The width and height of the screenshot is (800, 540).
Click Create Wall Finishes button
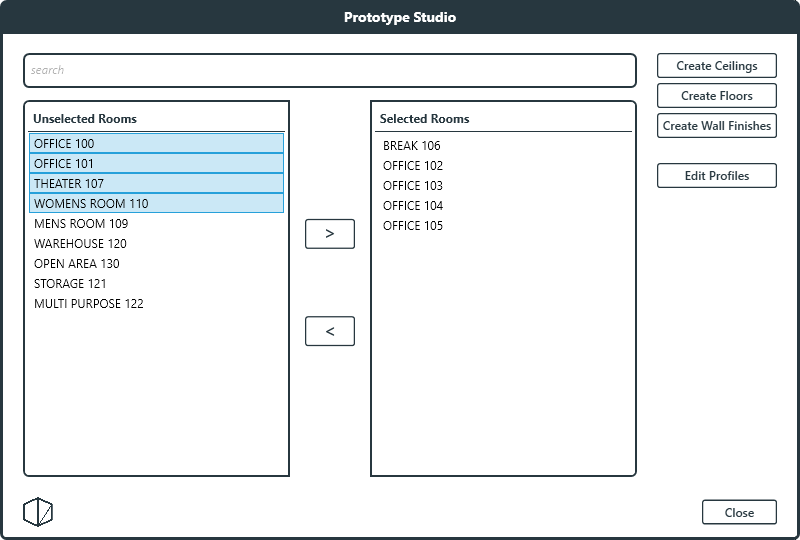tap(717, 126)
